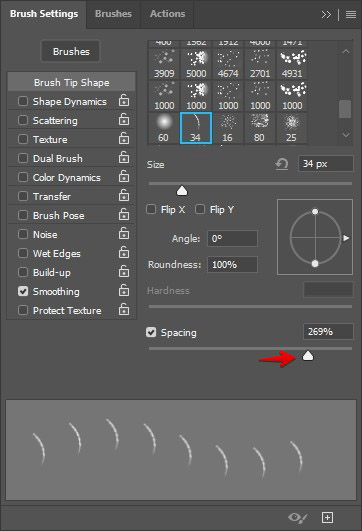
Task: Enable the Scattering checkbox
Action: (x=23, y=120)
